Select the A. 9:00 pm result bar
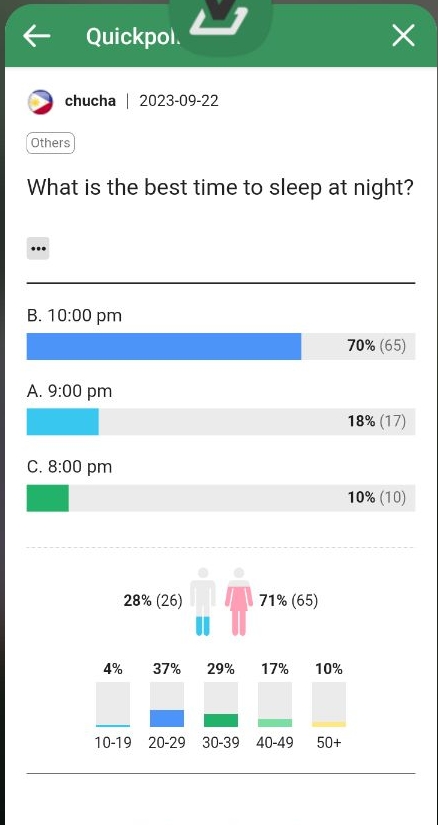The width and height of the screenshot is (438, 825). (221, 421)
